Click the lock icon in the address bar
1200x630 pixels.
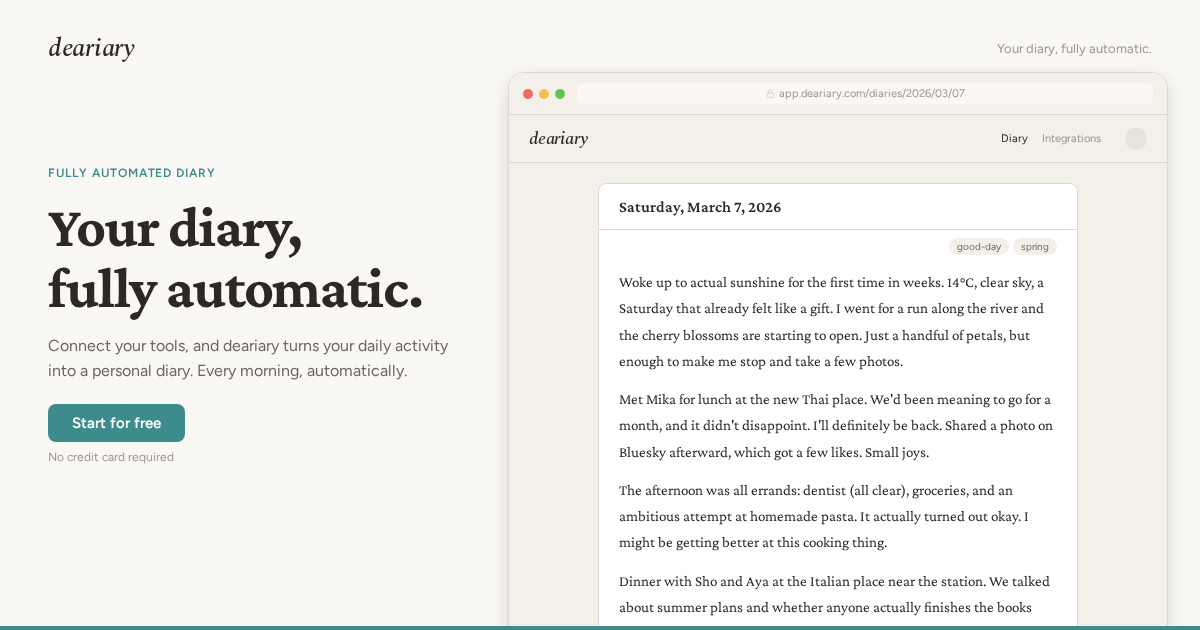coord(769,93)
